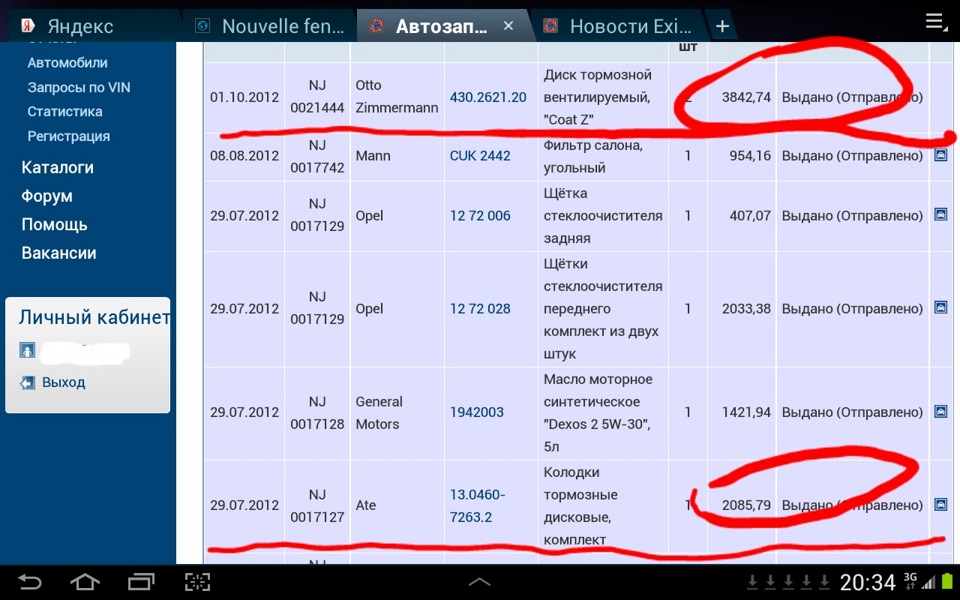Image resolution: width=960 pixels, height=600 pixels.
Task: Click the details icon in 12 72 006 row
Action: [941, 214]
